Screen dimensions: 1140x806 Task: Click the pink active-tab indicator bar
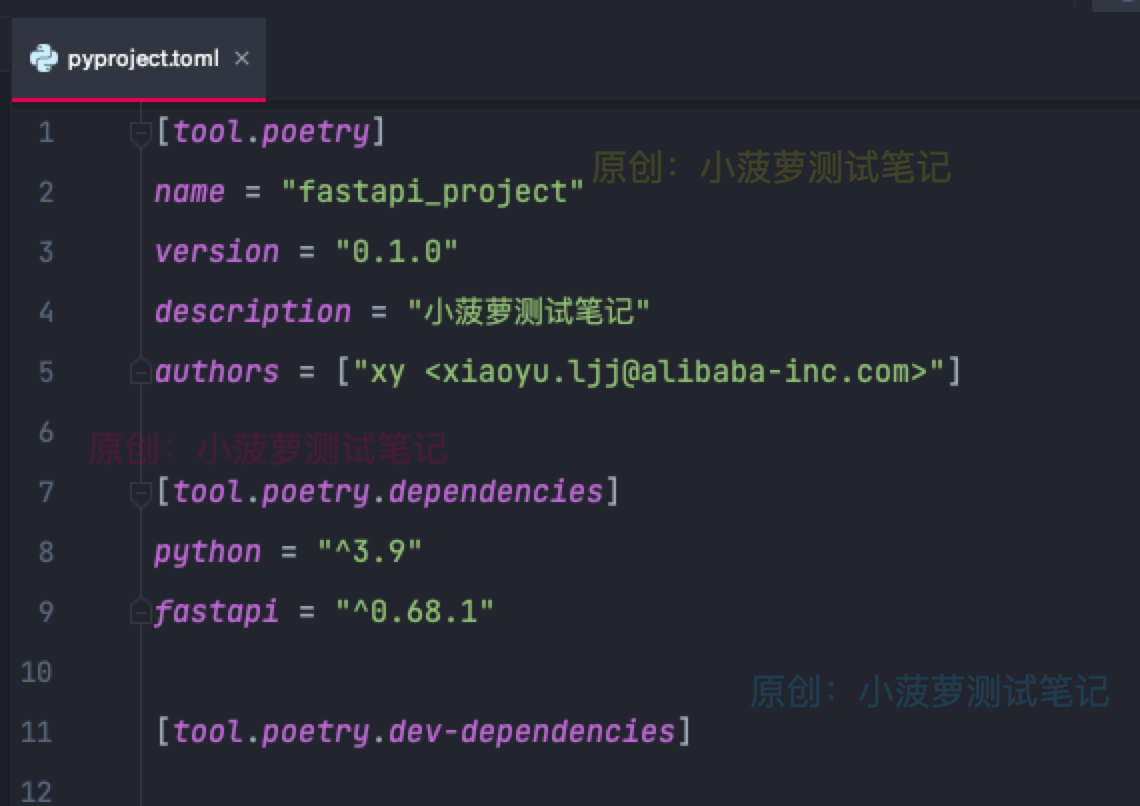click(136, 99)
